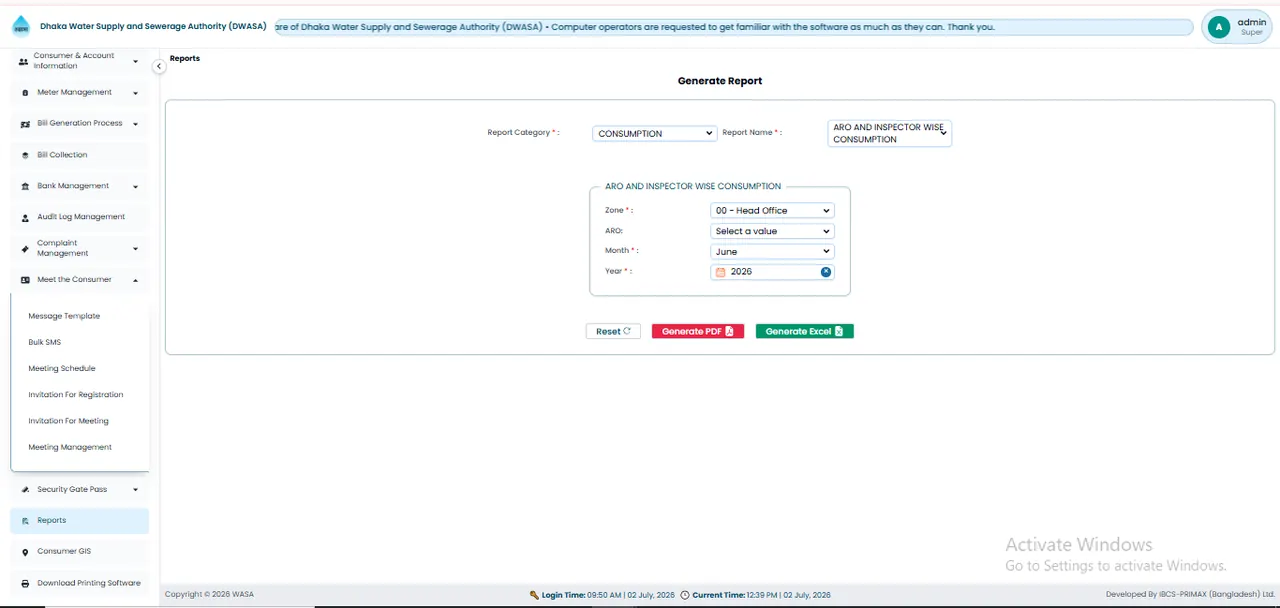This screenshot has width=1280, height=608.
Task: Open Bulk SMS submenu item
Action: 45,342
